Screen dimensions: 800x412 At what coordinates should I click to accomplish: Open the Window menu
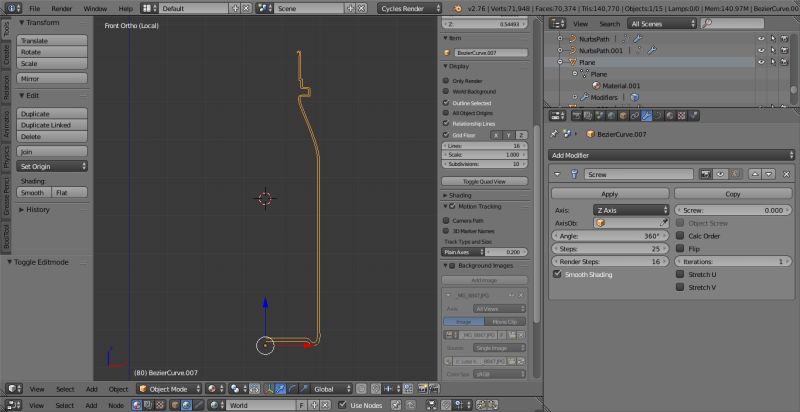point(95,9)
